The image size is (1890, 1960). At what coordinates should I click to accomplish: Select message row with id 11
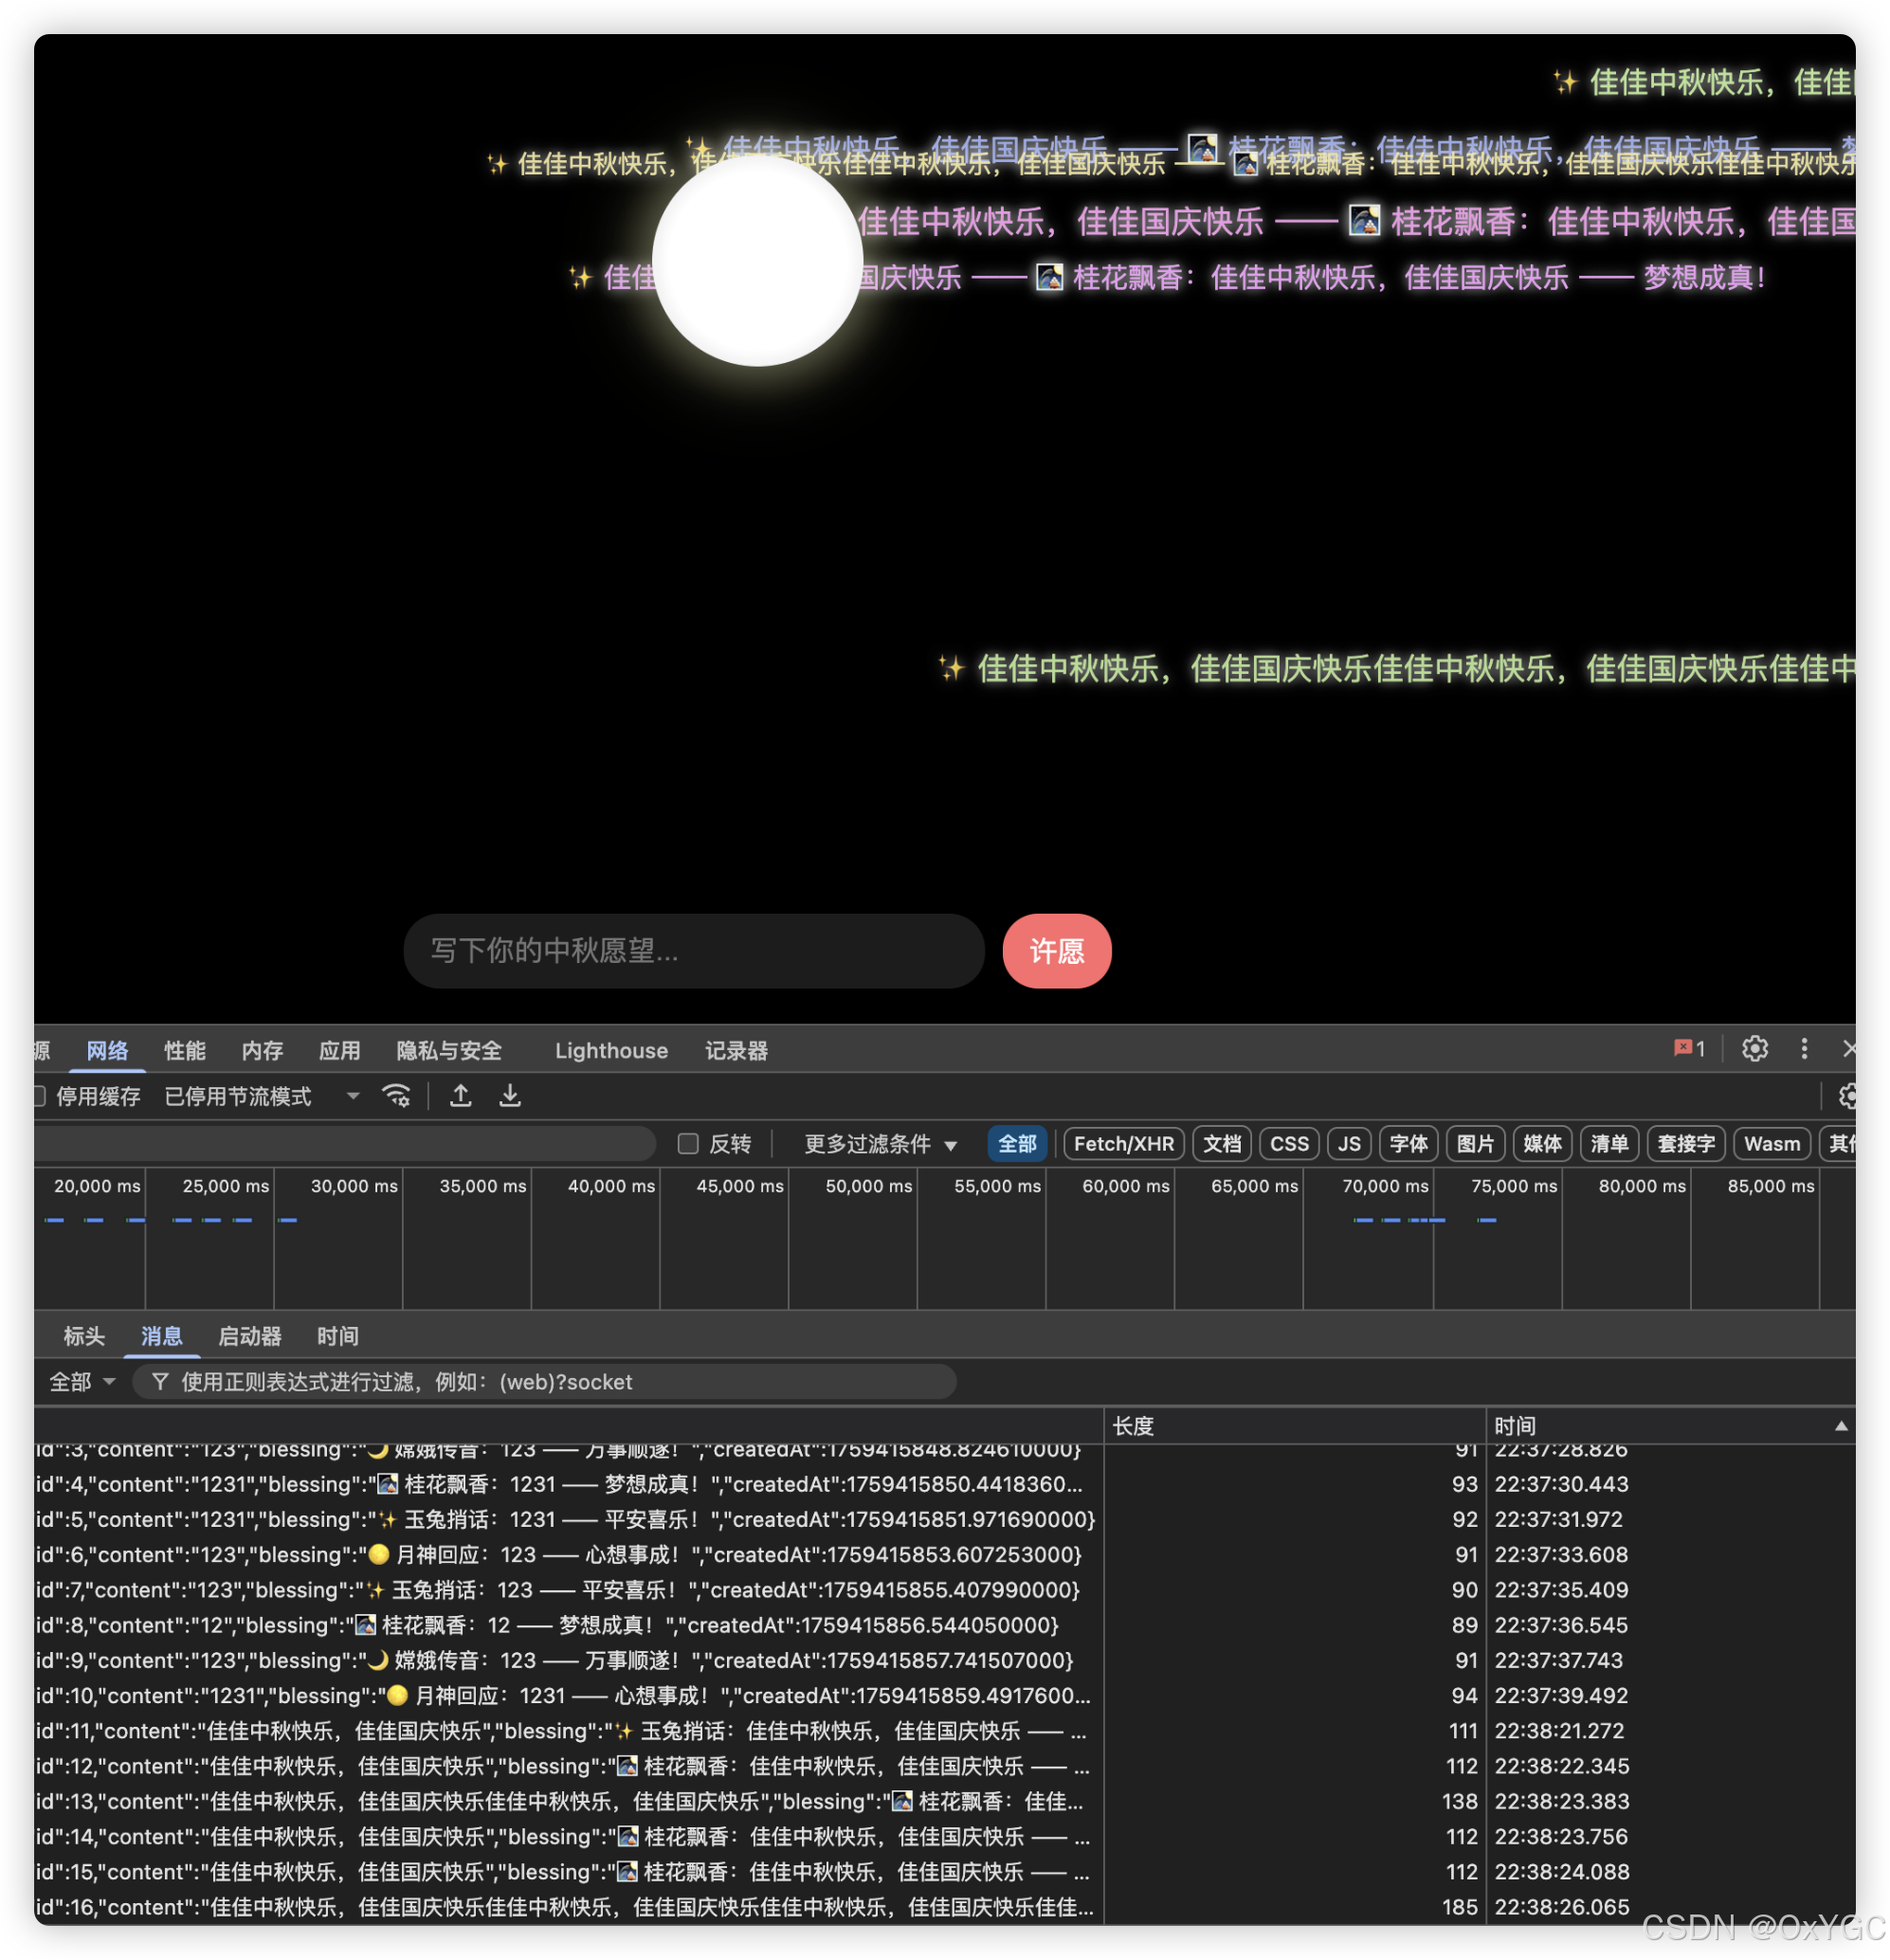[x=945, y=1731]
